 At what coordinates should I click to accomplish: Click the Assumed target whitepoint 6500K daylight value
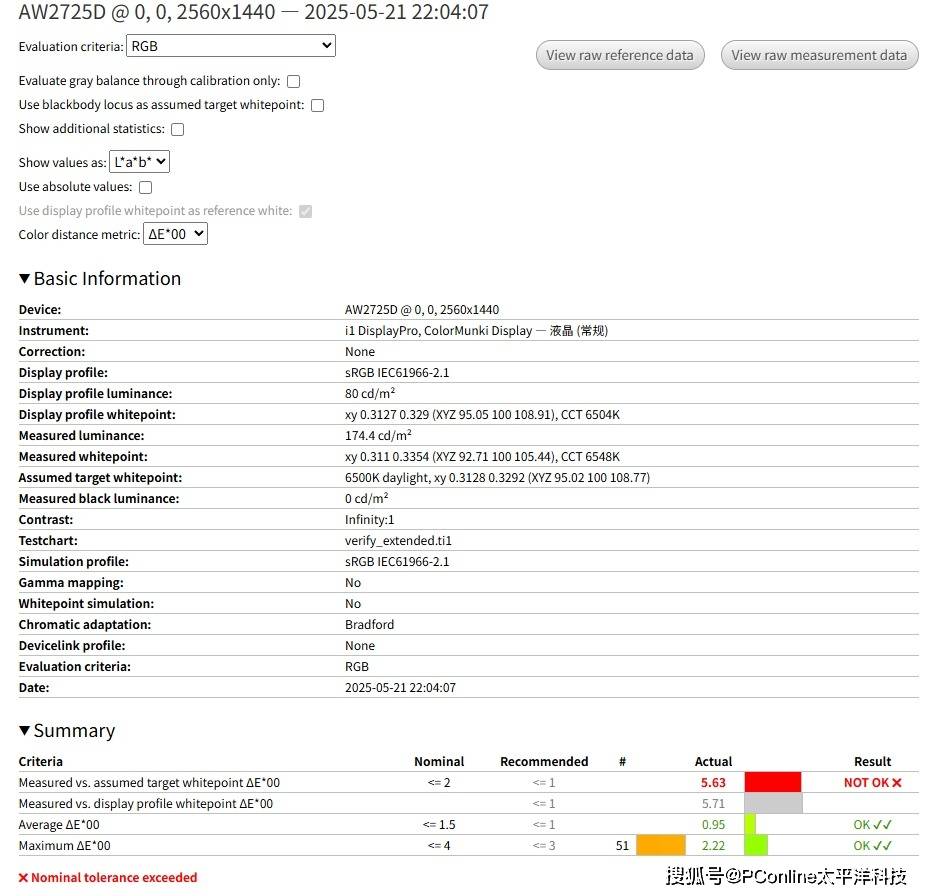point(497,478)
